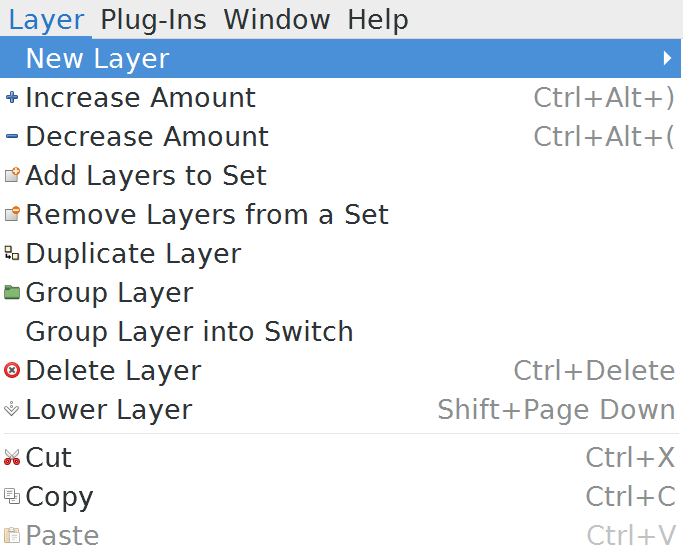This screenshot has width=683, height=556.
Task: Click the red Delete Layer icon
Action: [12, 371]
